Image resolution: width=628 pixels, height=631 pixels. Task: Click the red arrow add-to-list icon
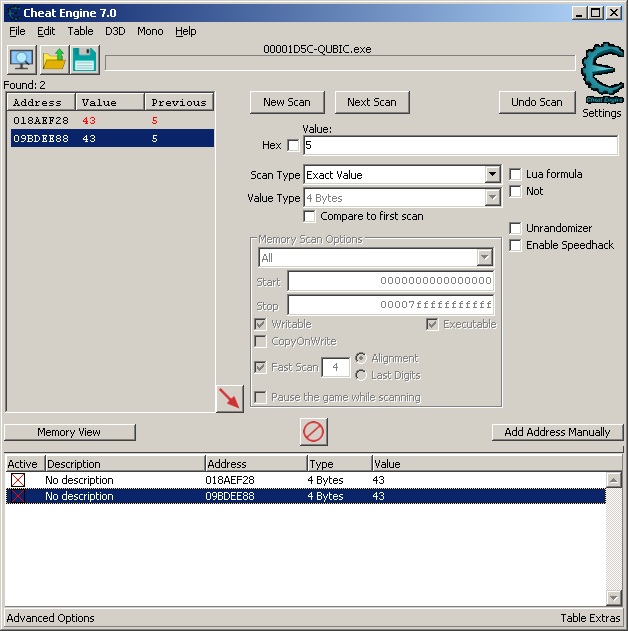point(230,398)
